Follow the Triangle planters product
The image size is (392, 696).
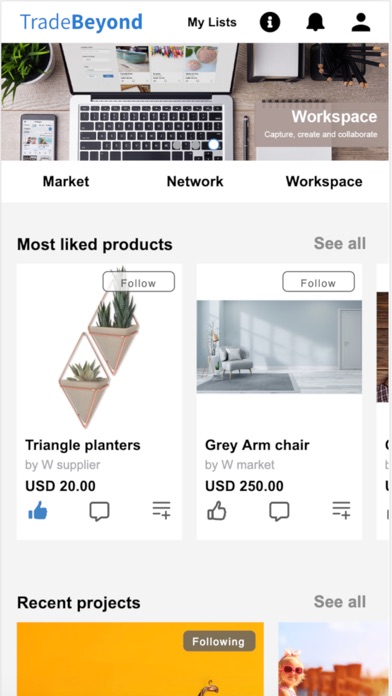[x=139, y=282]
